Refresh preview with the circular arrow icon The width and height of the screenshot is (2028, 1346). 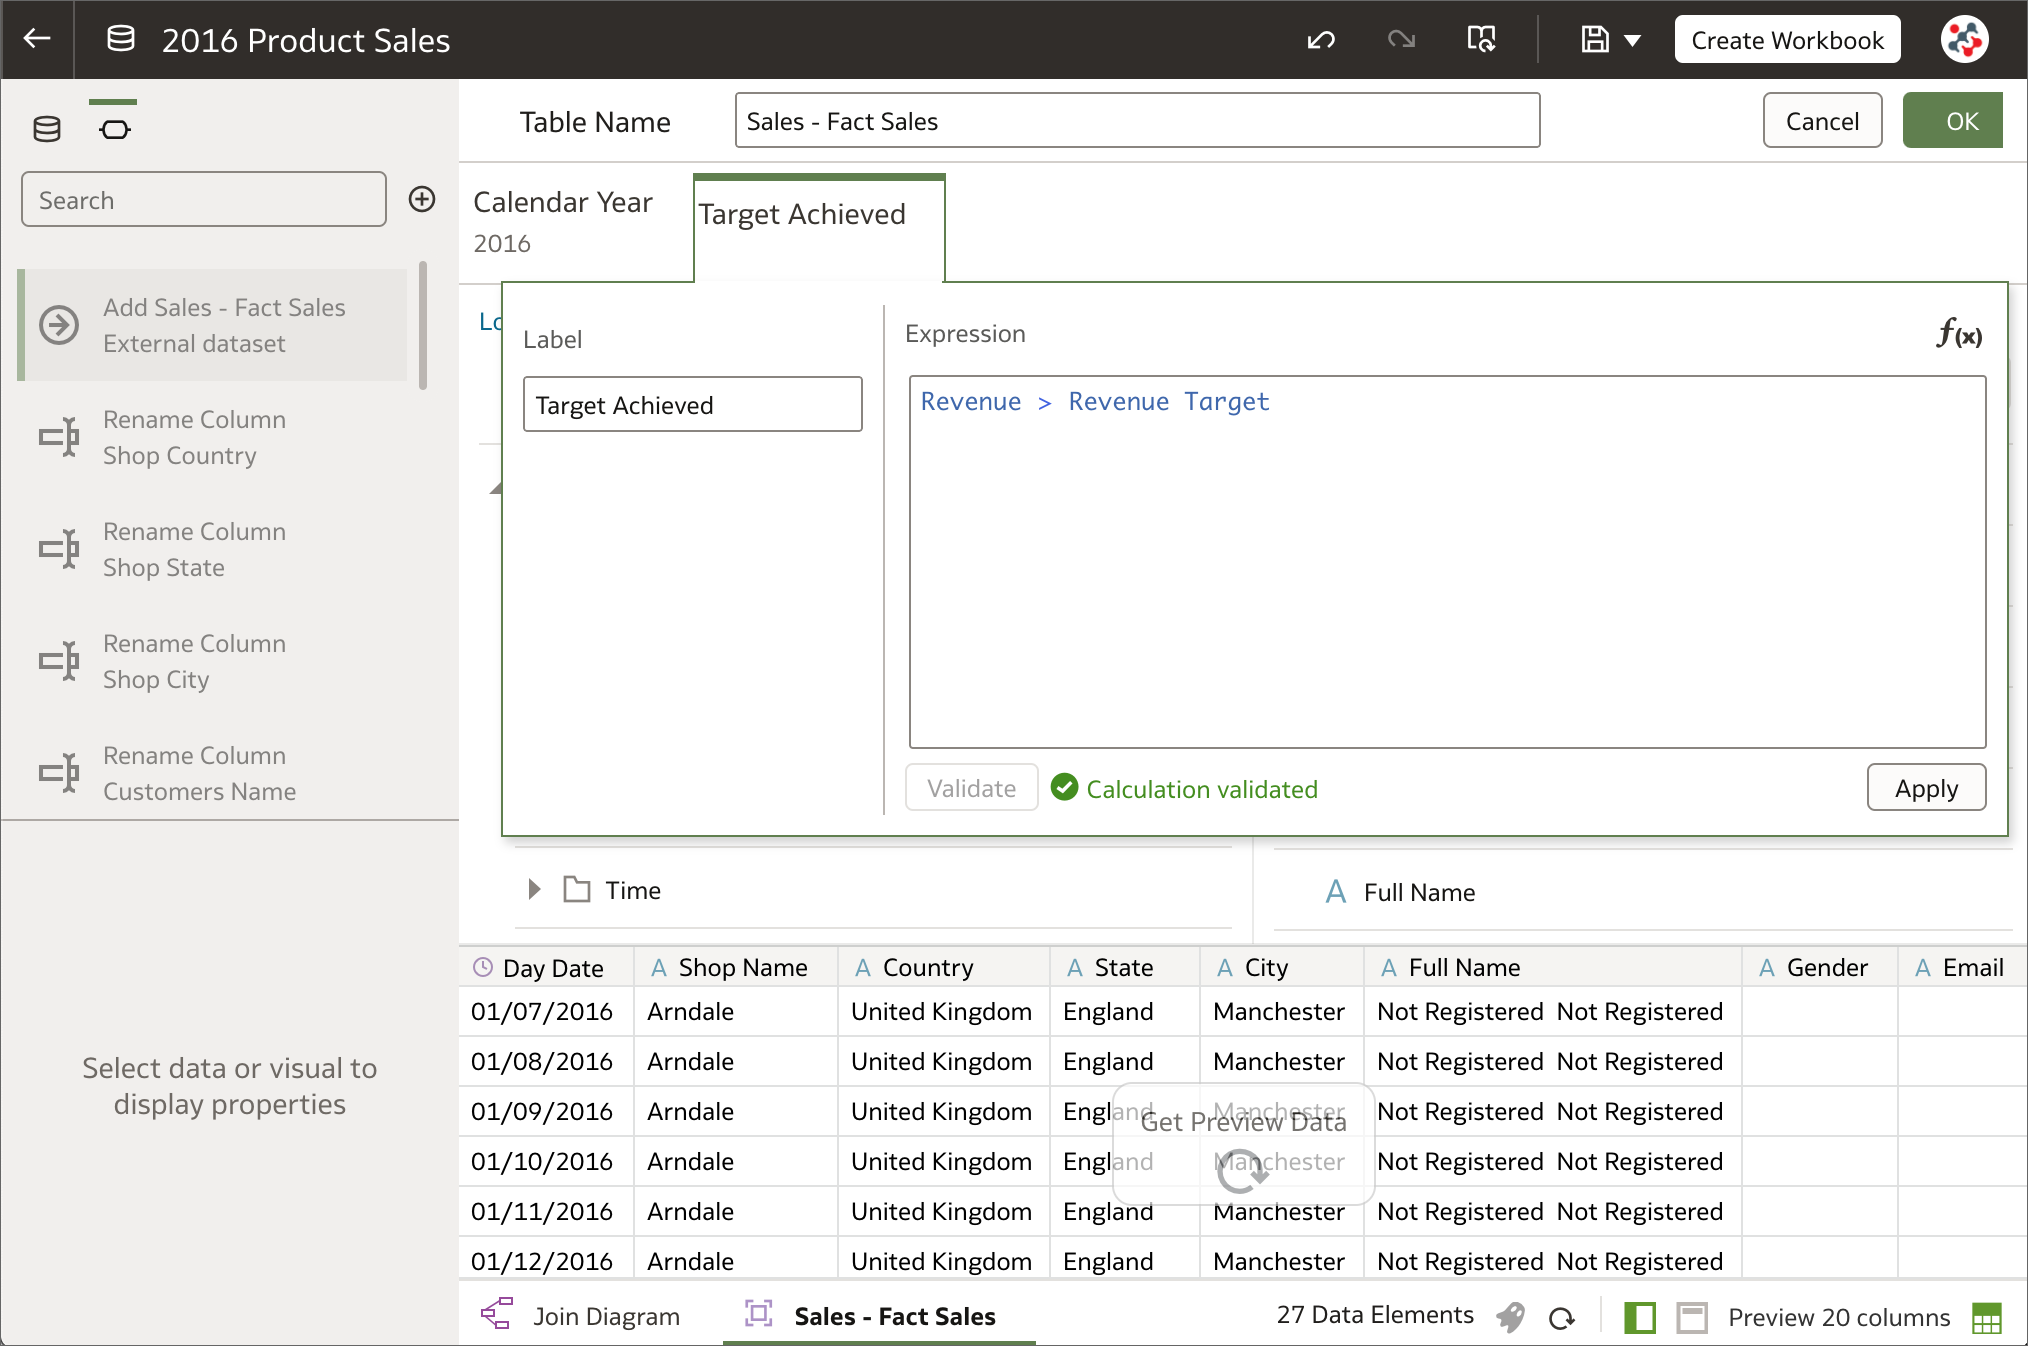pos(1561,1317)
